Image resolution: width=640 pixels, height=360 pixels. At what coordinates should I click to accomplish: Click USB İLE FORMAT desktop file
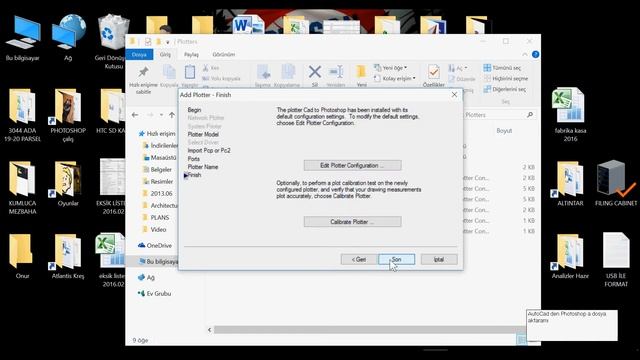click(616, 260)
